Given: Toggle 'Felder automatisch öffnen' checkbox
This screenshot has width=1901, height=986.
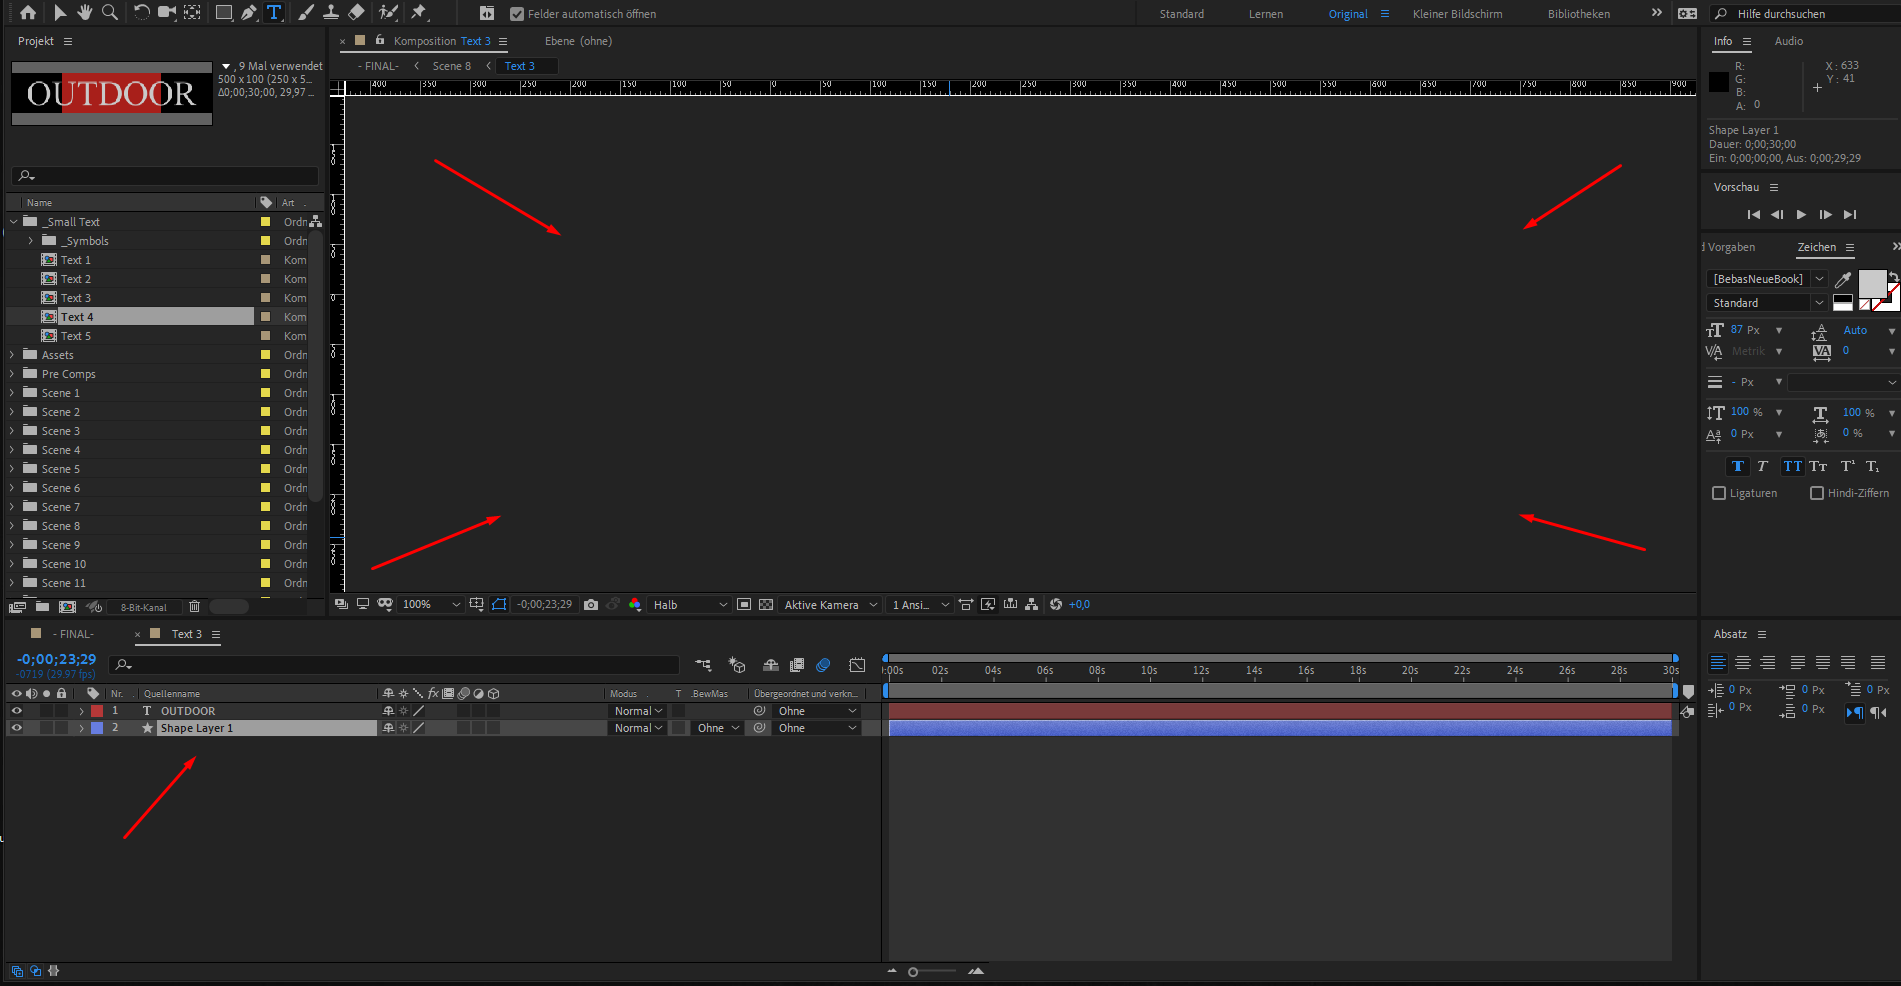Looking at the screenshot, I should point(517,14).
